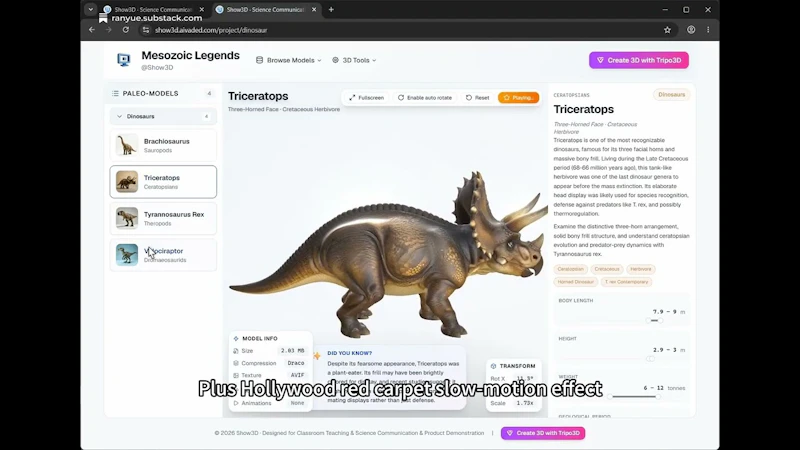
Task: Click the Paleo-Models list icon
Action: pyautogui.click(x=115, y=93)
